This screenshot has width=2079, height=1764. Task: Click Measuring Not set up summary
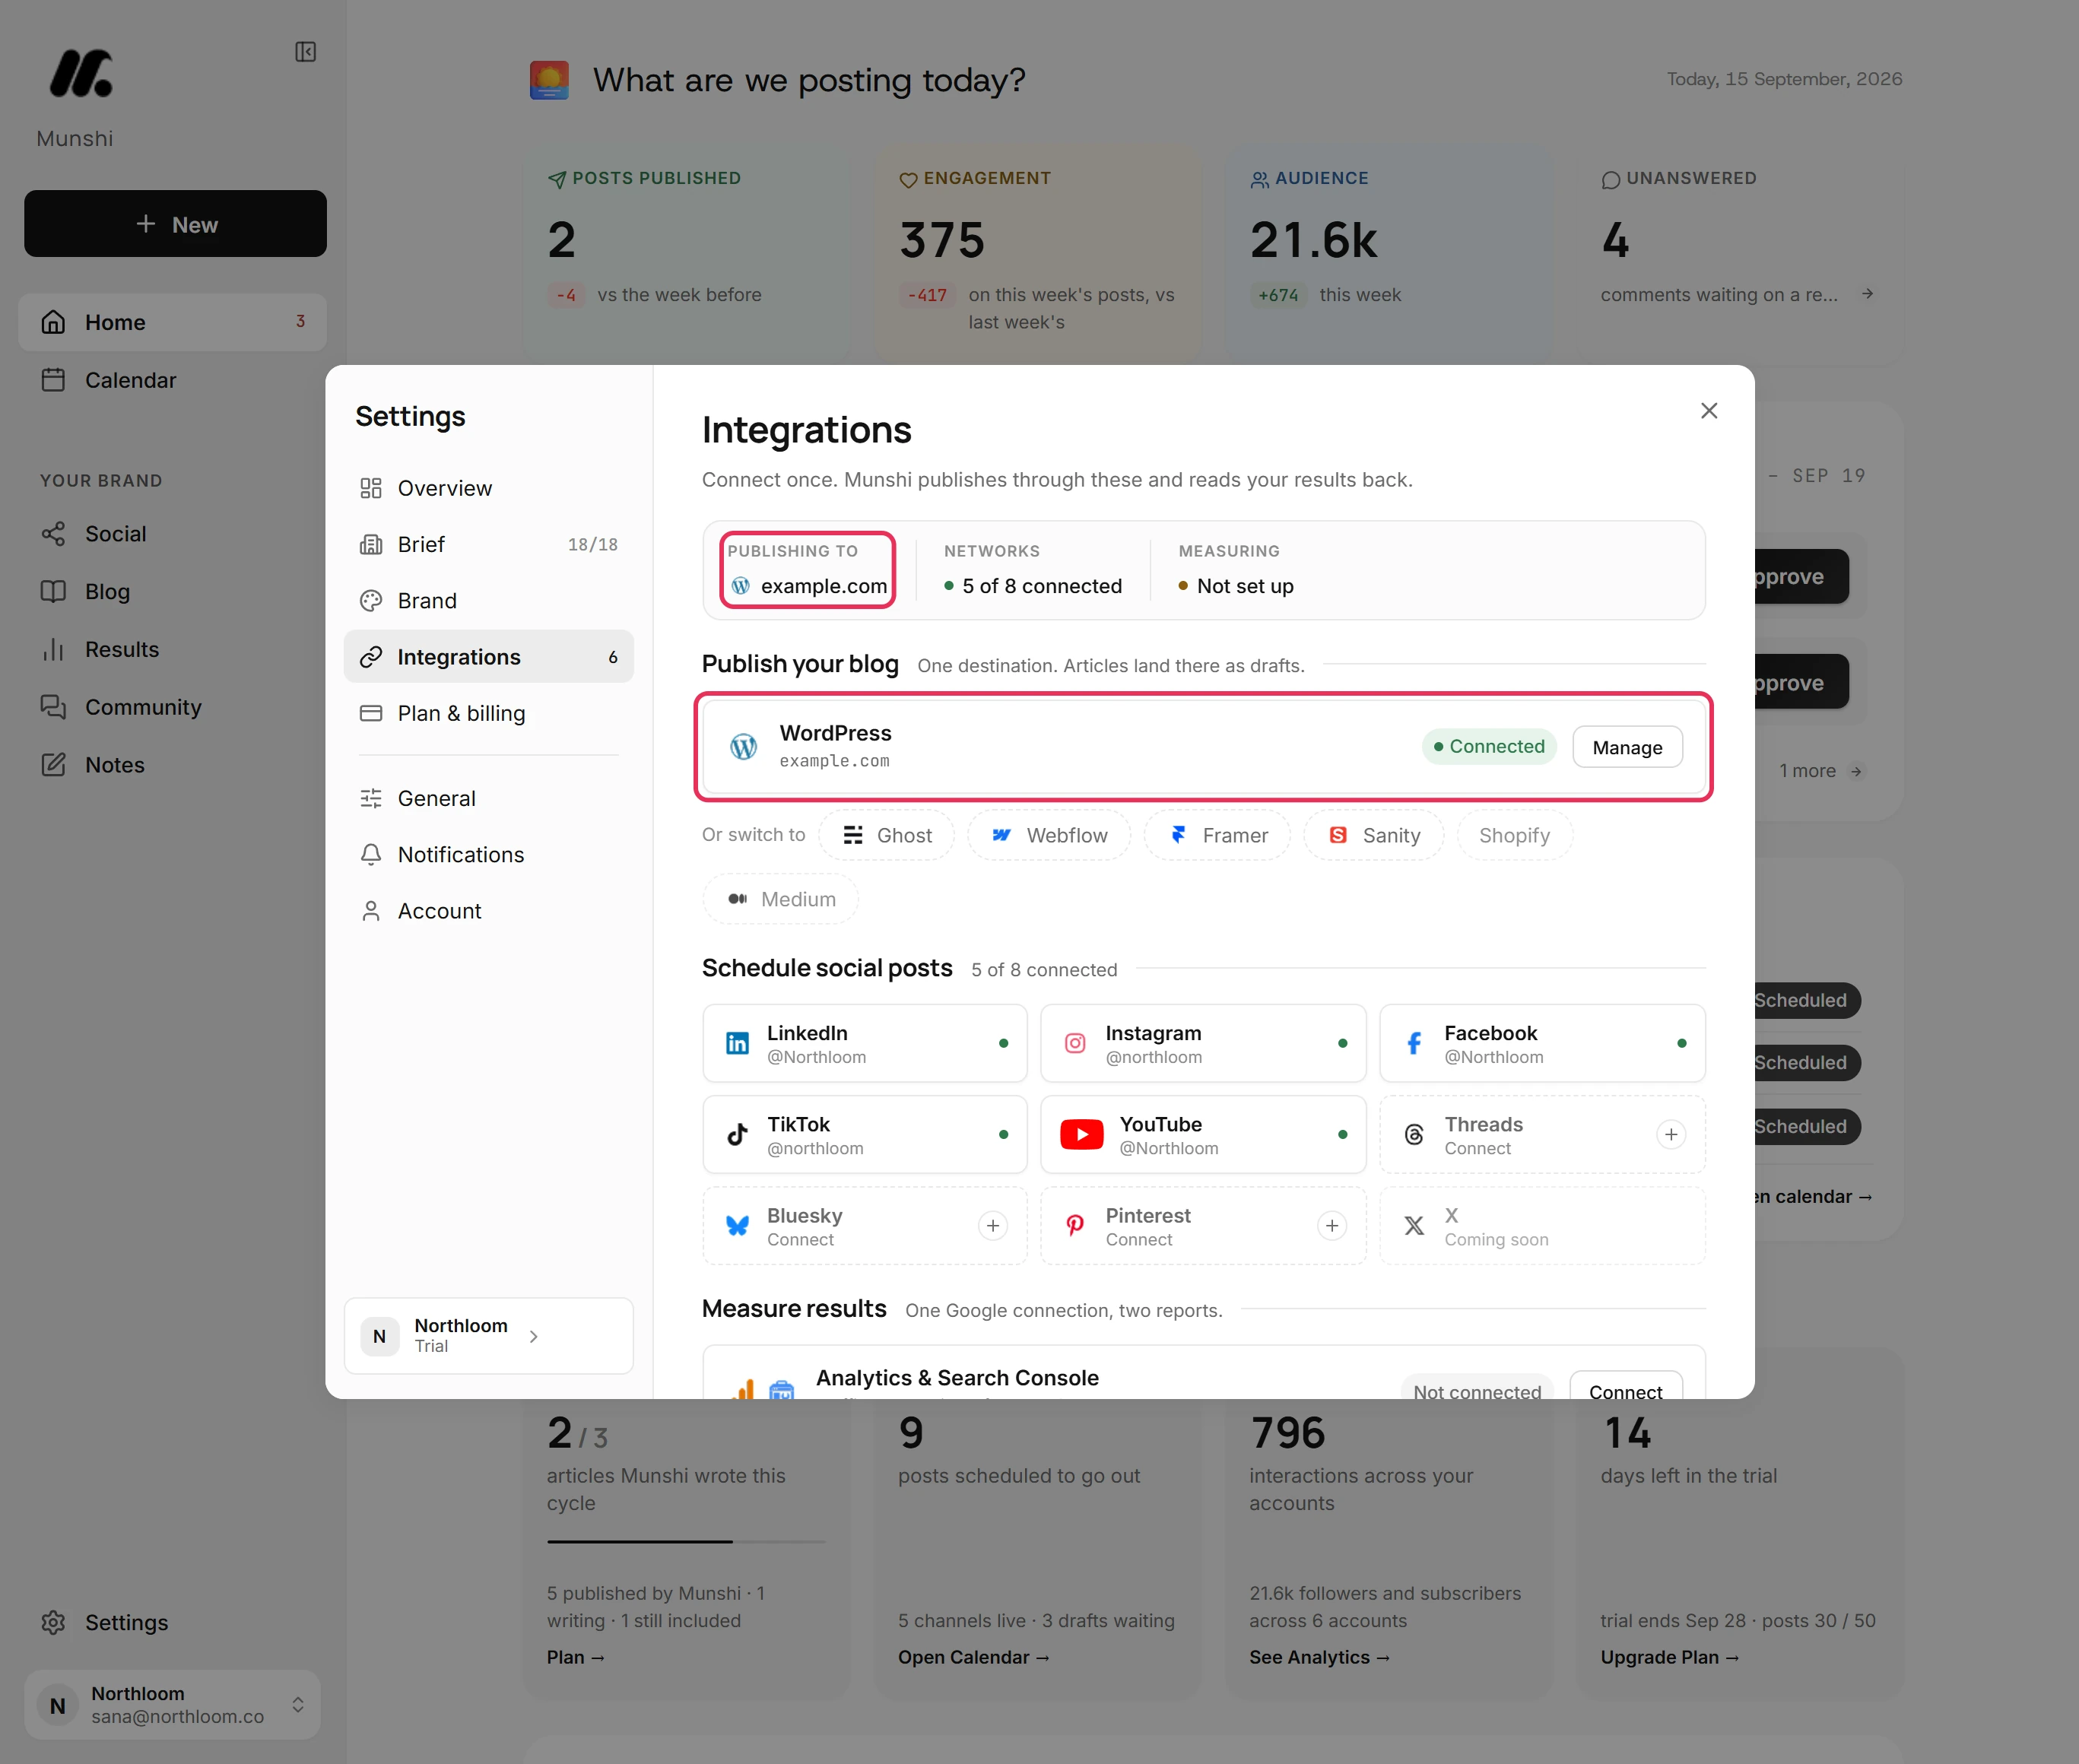pos(1236,569)
